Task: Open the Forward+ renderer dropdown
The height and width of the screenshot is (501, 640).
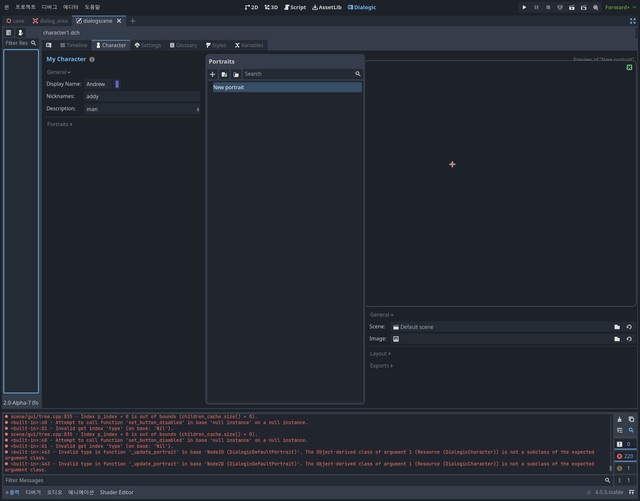Action: tap(620, 7)
